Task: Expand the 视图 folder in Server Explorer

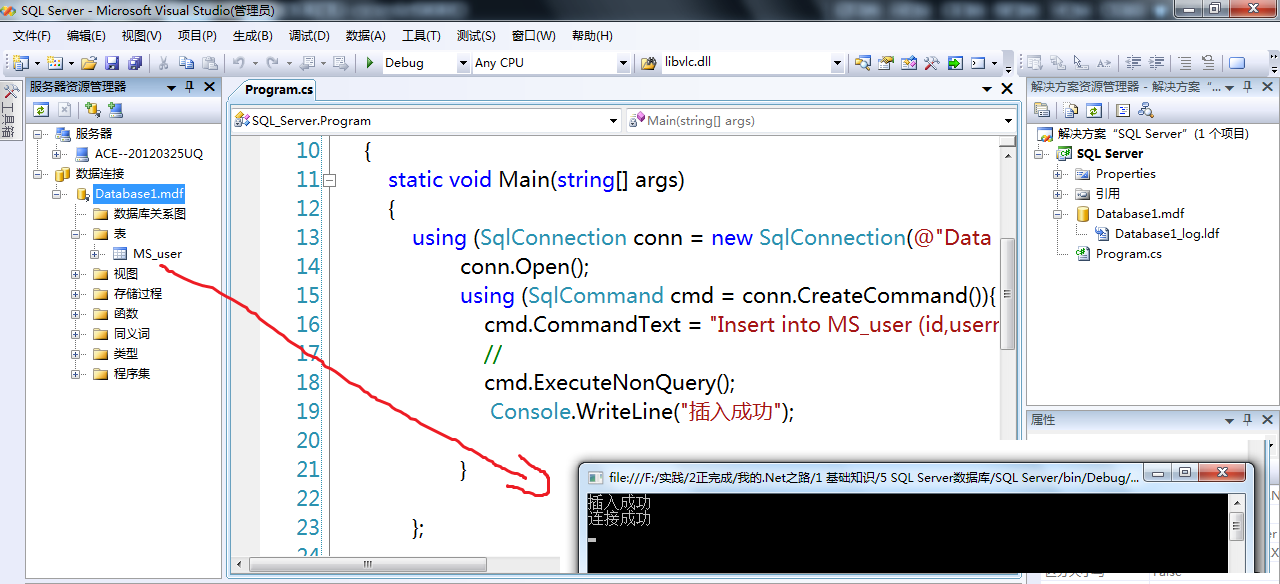Action: 76,274
